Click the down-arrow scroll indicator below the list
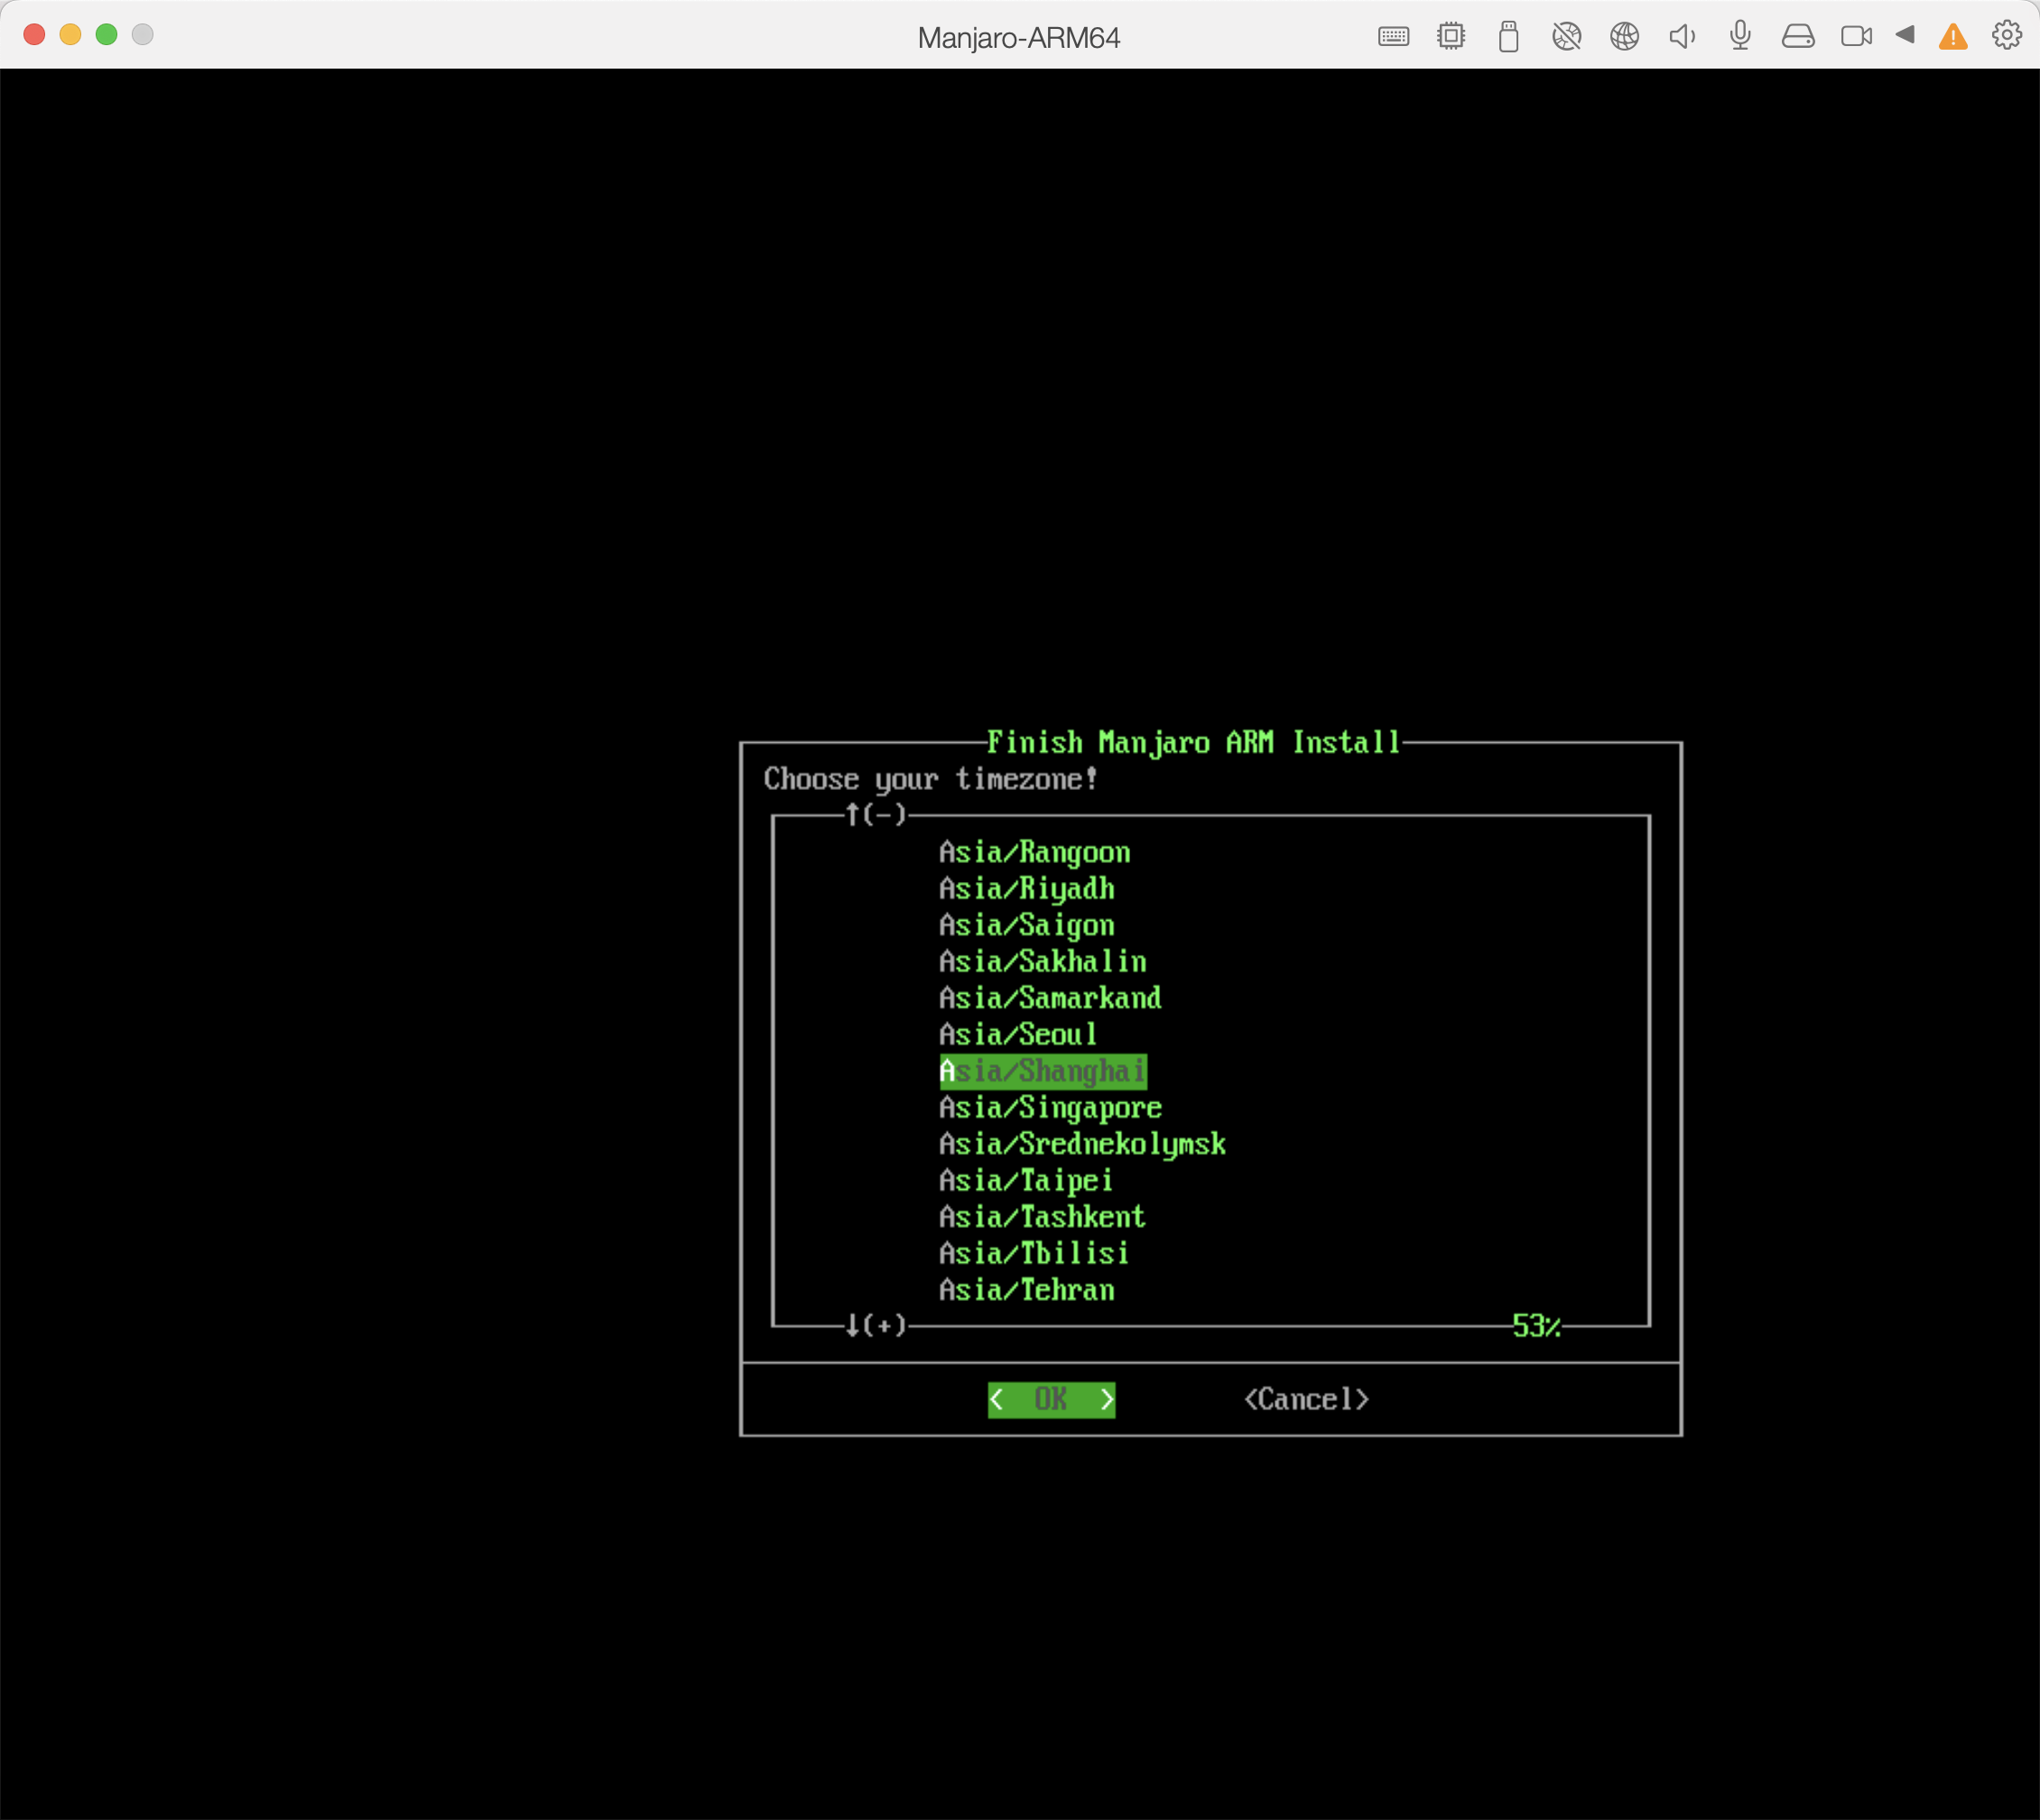Screen dimensions: 2040x1820 click(876, 1326)
